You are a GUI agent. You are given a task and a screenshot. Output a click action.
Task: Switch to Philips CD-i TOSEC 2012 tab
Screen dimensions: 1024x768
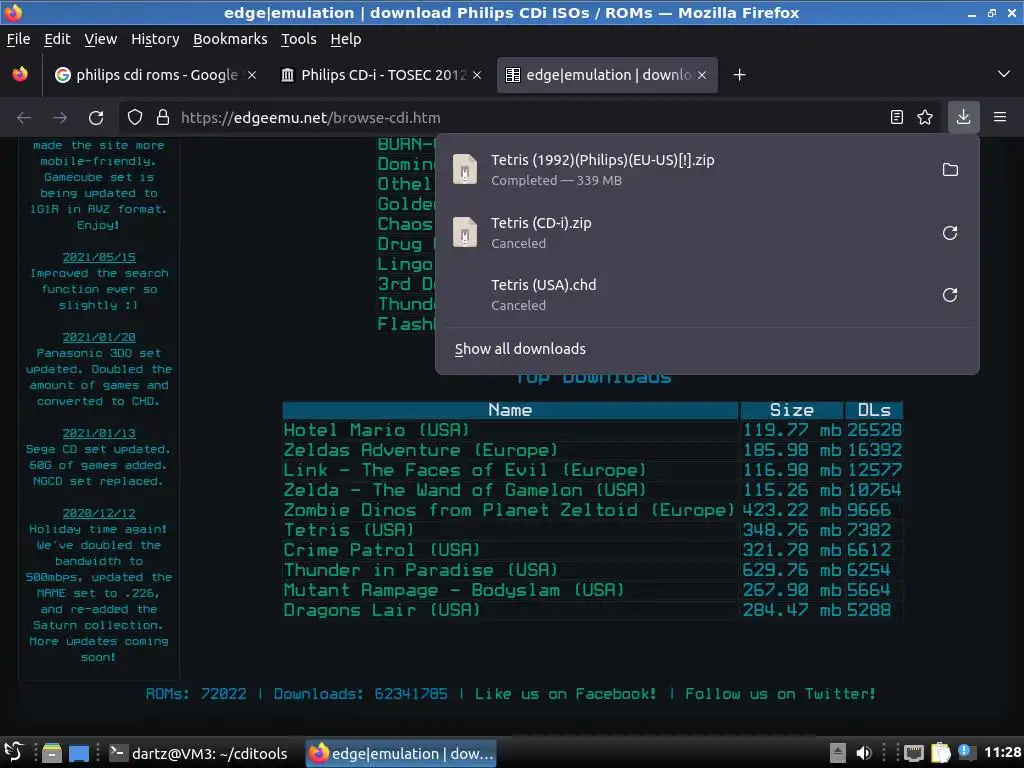(x=383, y=75)
